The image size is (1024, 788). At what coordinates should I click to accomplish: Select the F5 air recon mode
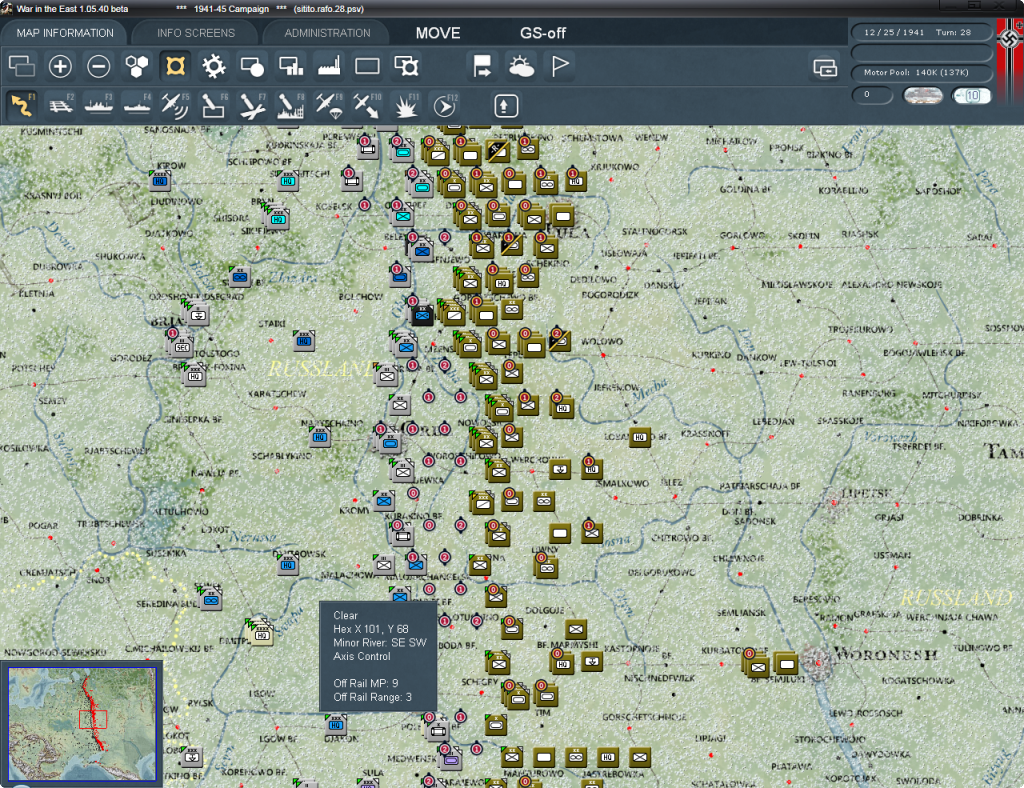click(175, 105)
